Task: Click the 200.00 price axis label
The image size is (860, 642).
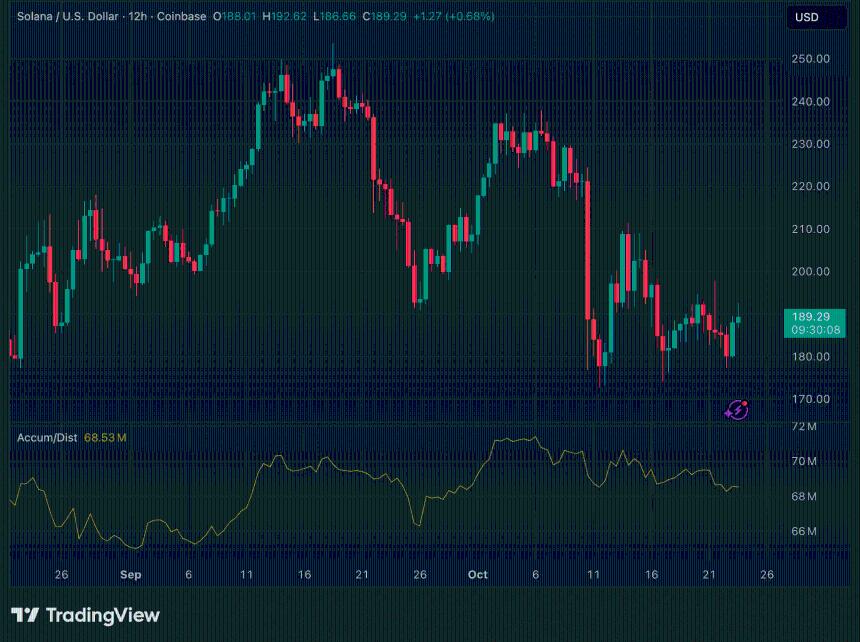Action: coord(810,271)
